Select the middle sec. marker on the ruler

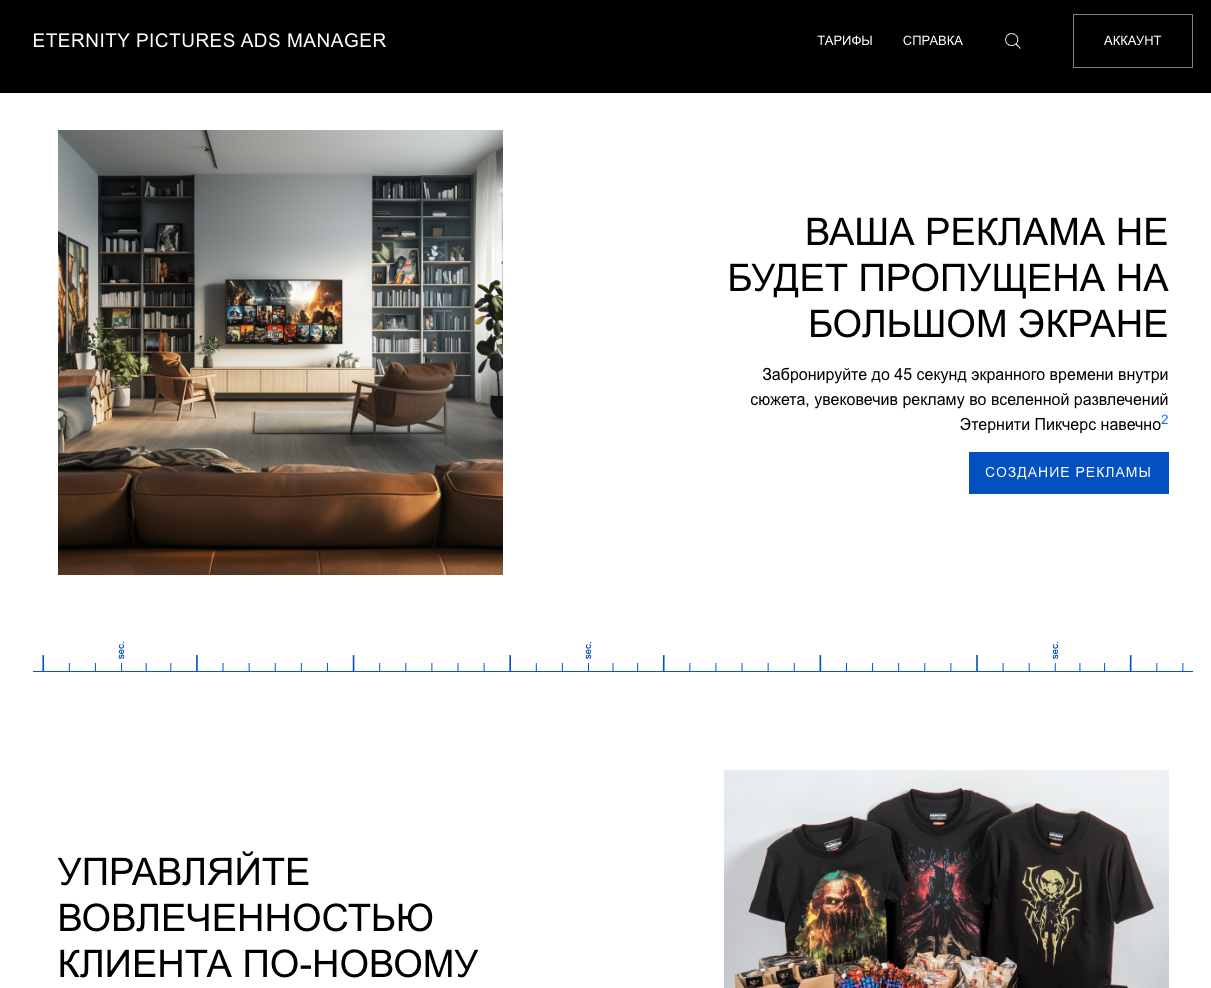coord(588,650)
